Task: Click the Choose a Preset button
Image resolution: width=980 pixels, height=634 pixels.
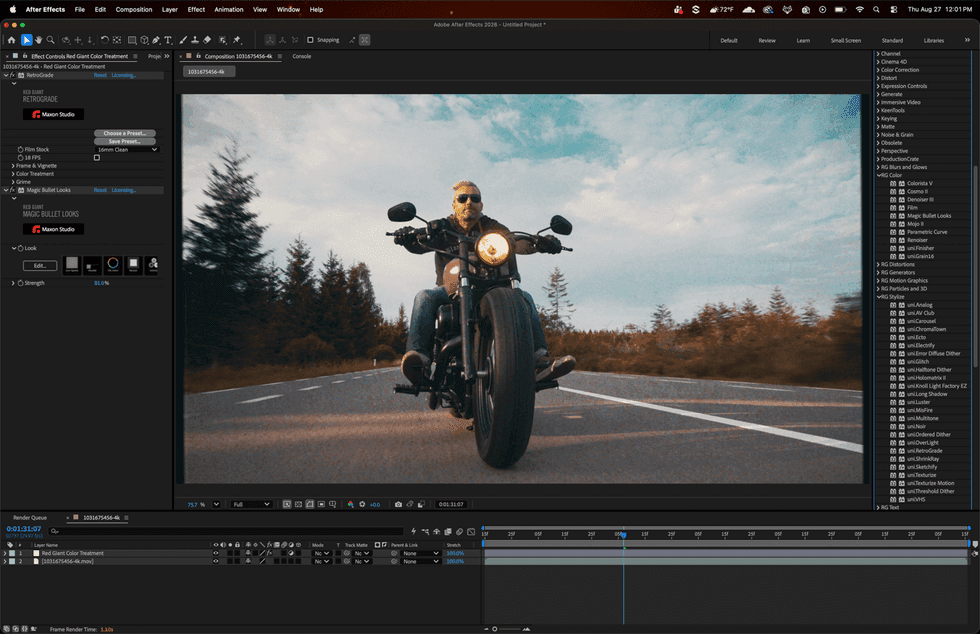Action: (125, 133)
